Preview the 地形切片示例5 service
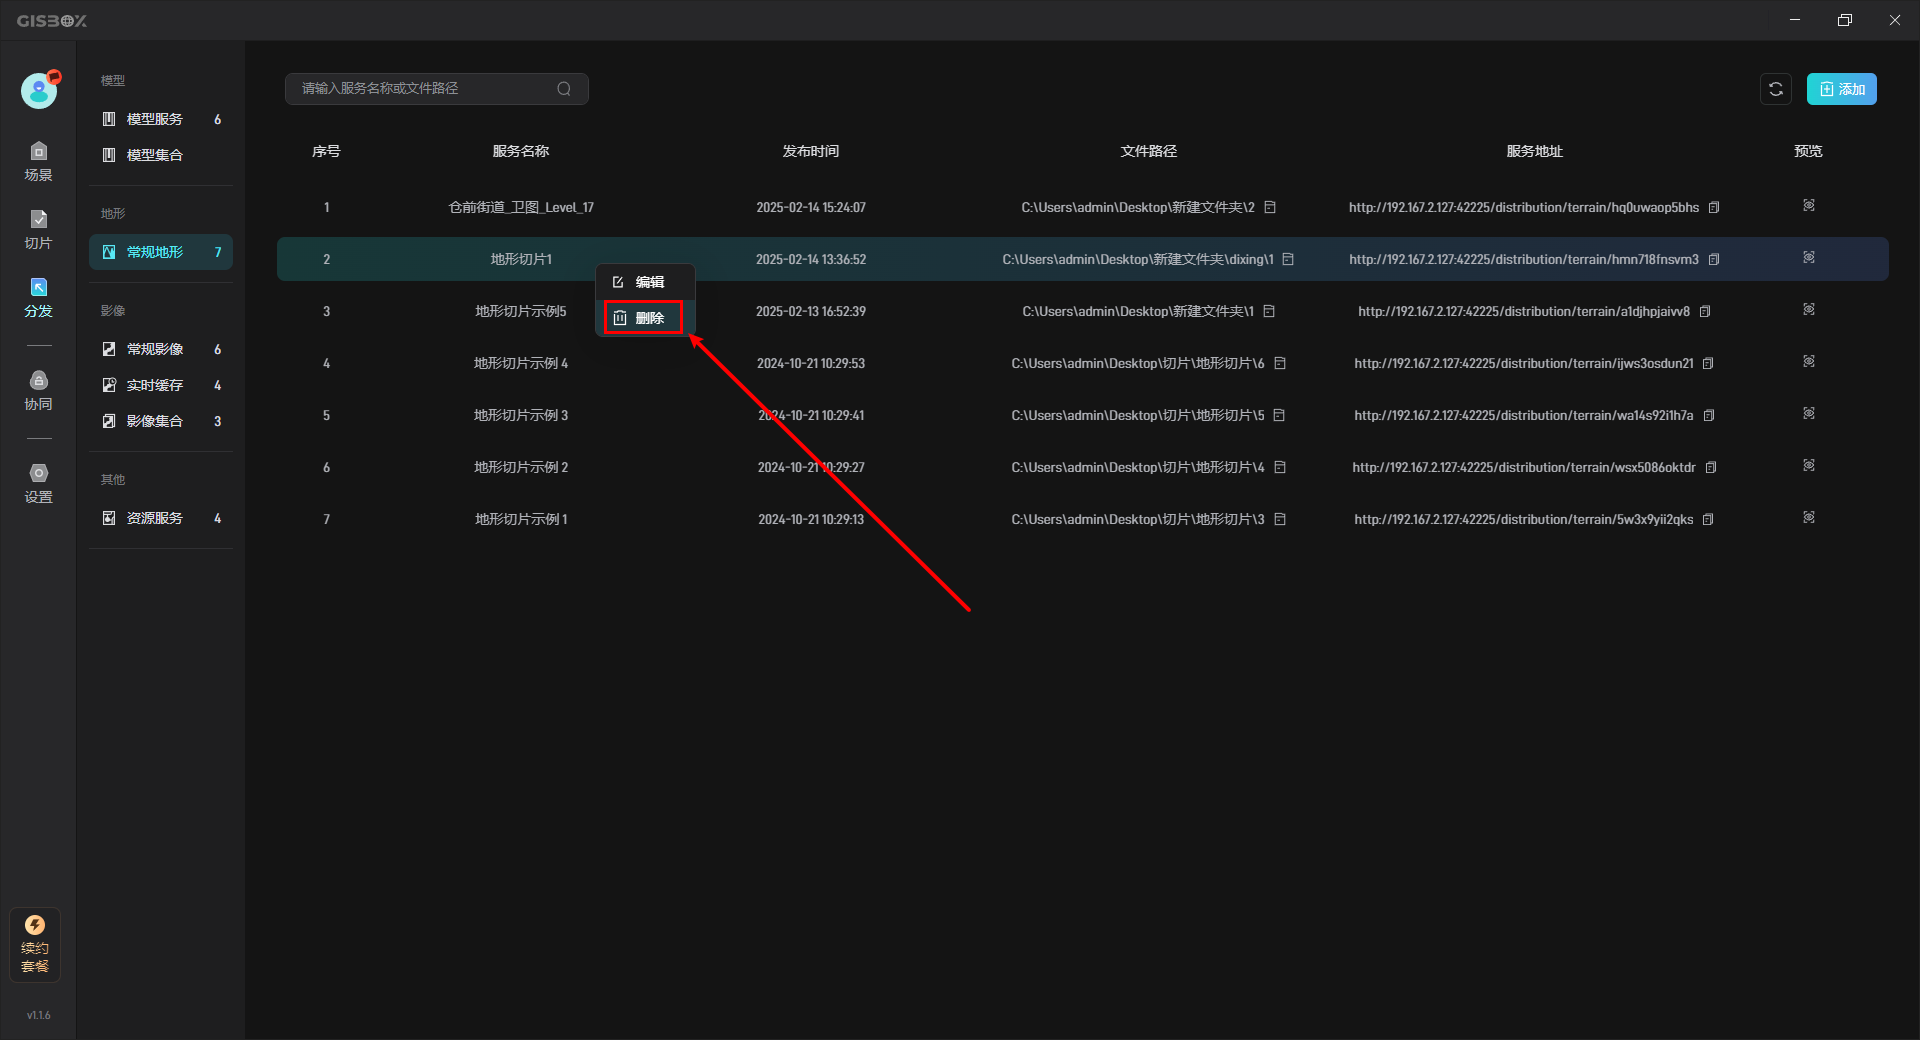The width and height of the screenshot is (1920, 1040). click(1809, 309)
